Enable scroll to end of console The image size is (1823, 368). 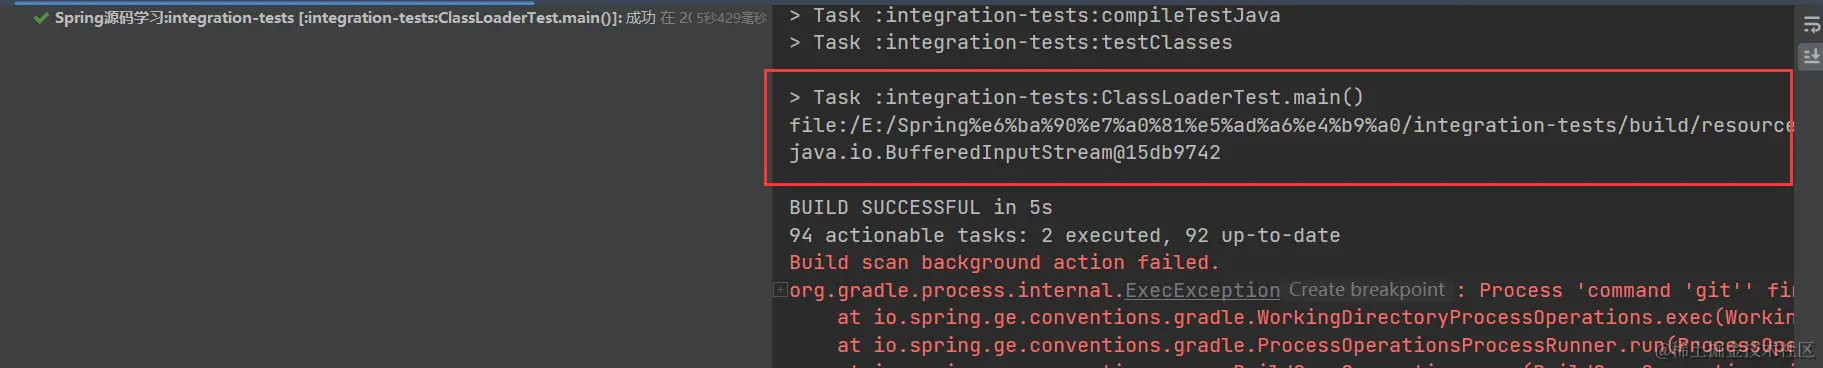tap(1811, 57)
